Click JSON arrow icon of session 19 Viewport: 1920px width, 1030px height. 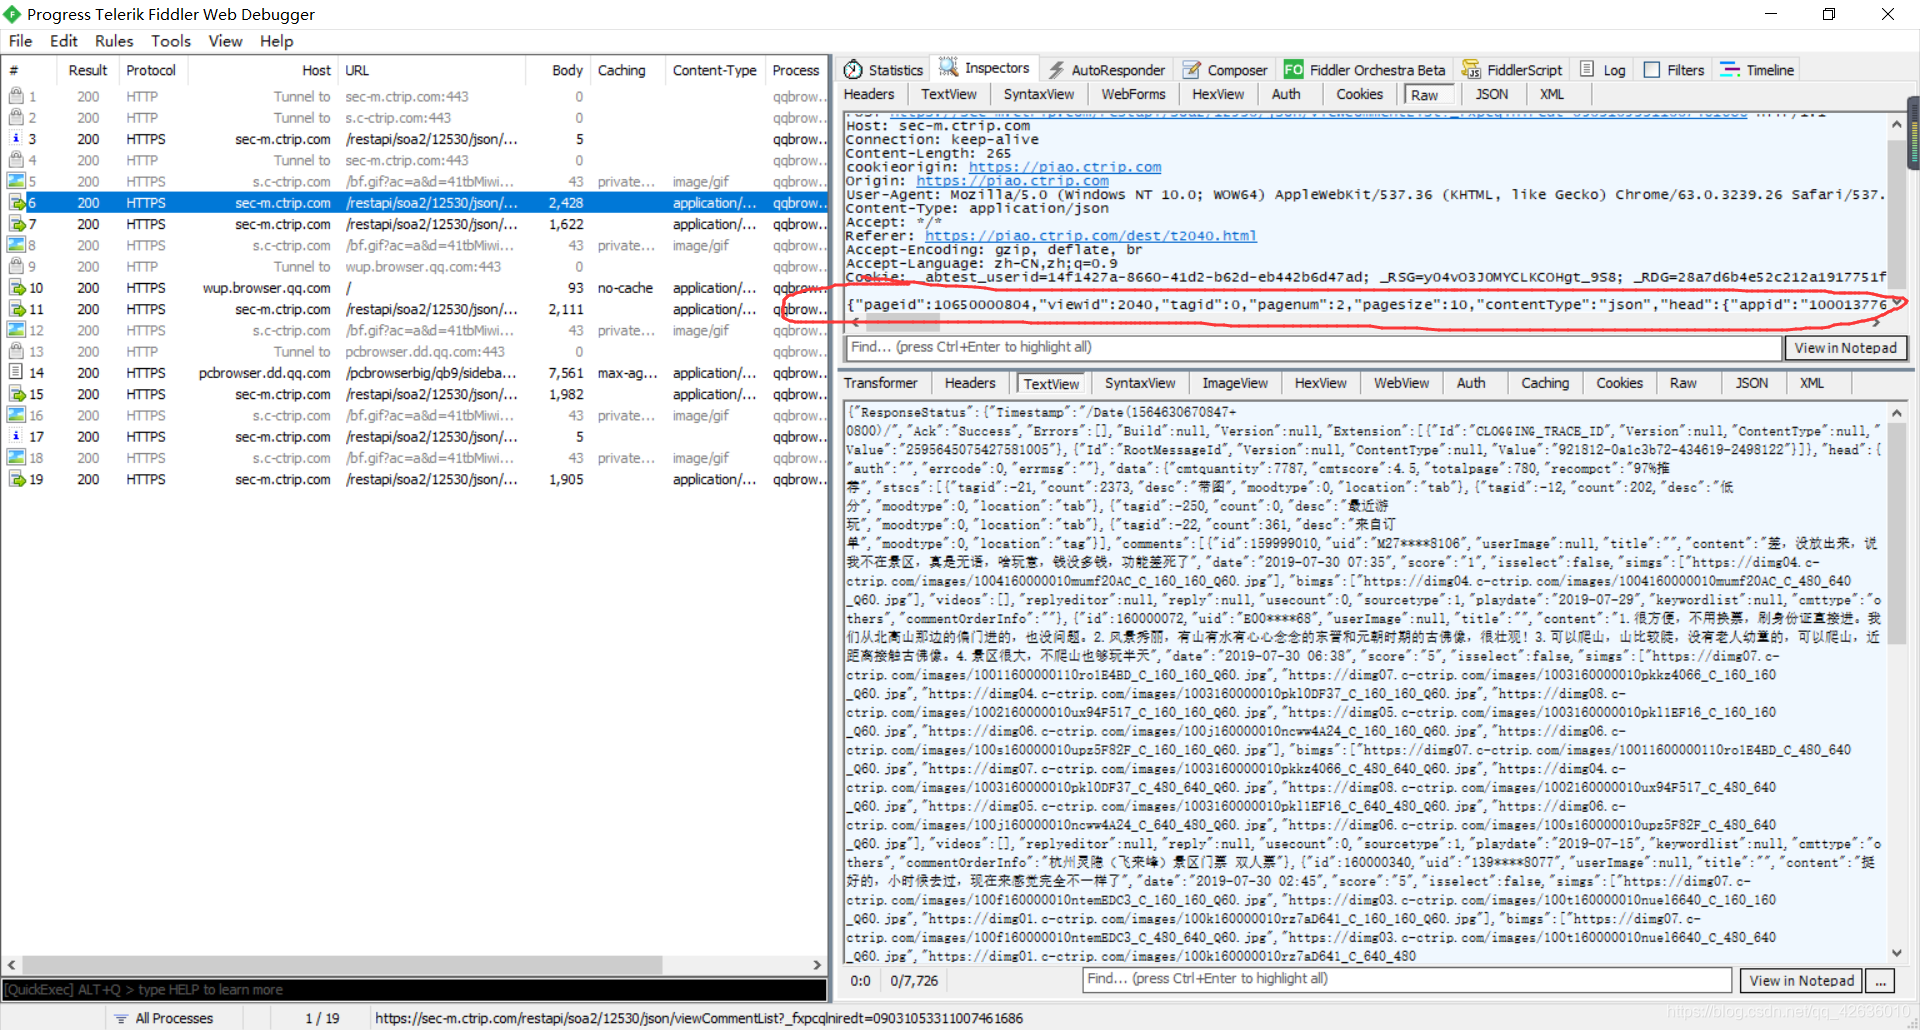pyautogui.click(x=18, y=479)
